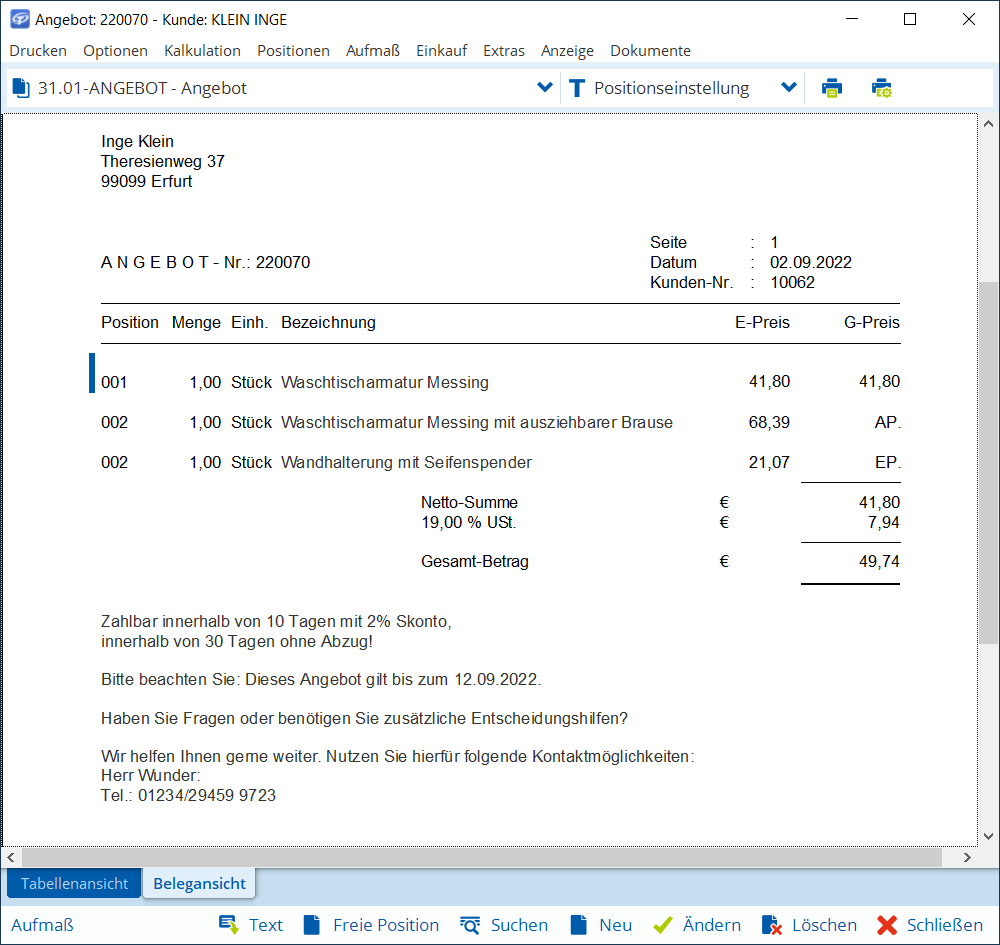1000x945 pixels.
Task: Expand the 31.01-ANGEBOT document type dropdown
Action: pyautogui.click(x=545, y=88)
